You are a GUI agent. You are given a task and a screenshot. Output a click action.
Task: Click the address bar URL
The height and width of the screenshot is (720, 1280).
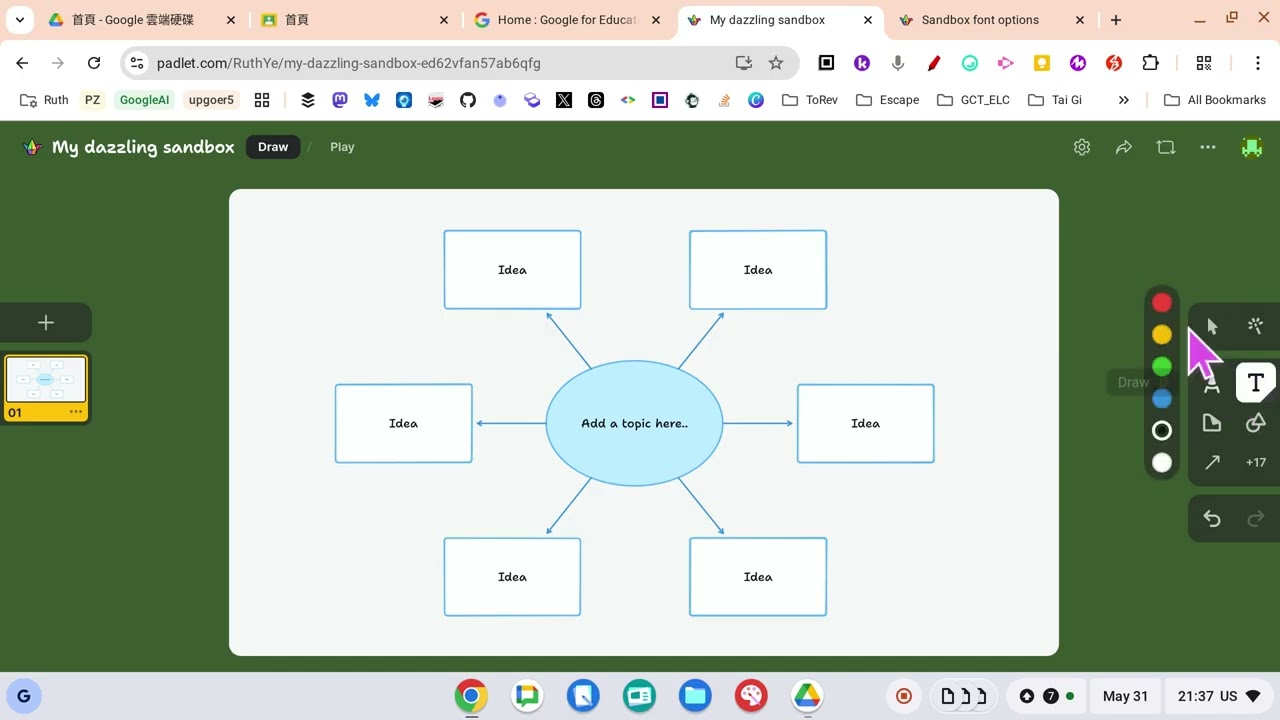tap(348, 63)
